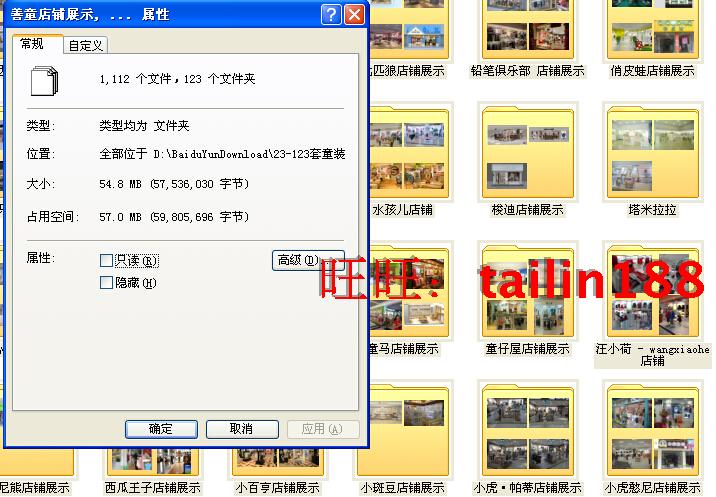Screen dimensions: 716x497
Task: Select the 尼熊店铺展示 folder icon
Action: point(37,462)
